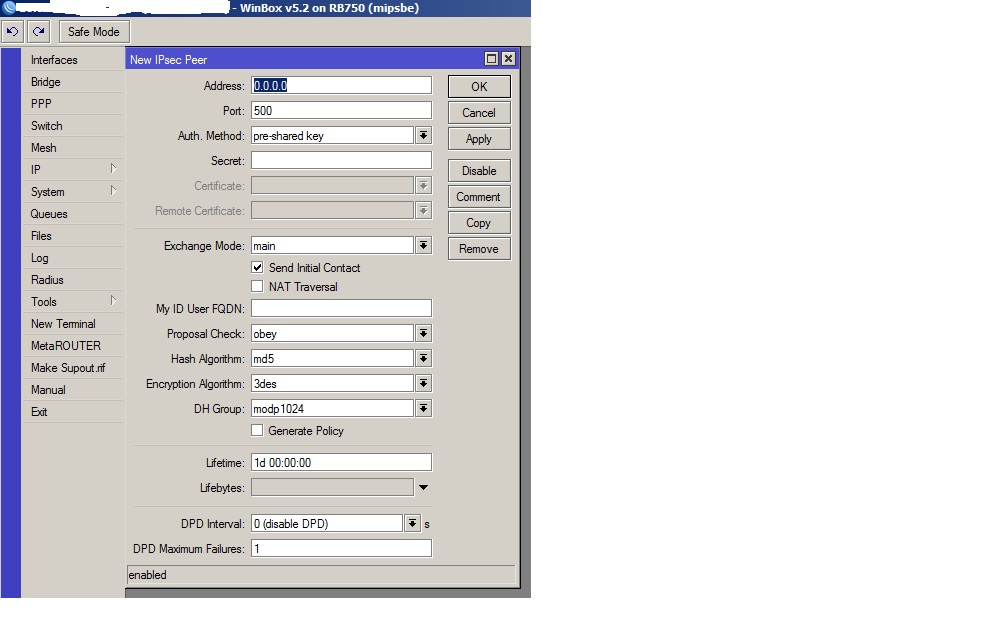This screenshot has width=1008, height=630.
Task: Select Exit in the sidebar
Action: tap(72, 411)
